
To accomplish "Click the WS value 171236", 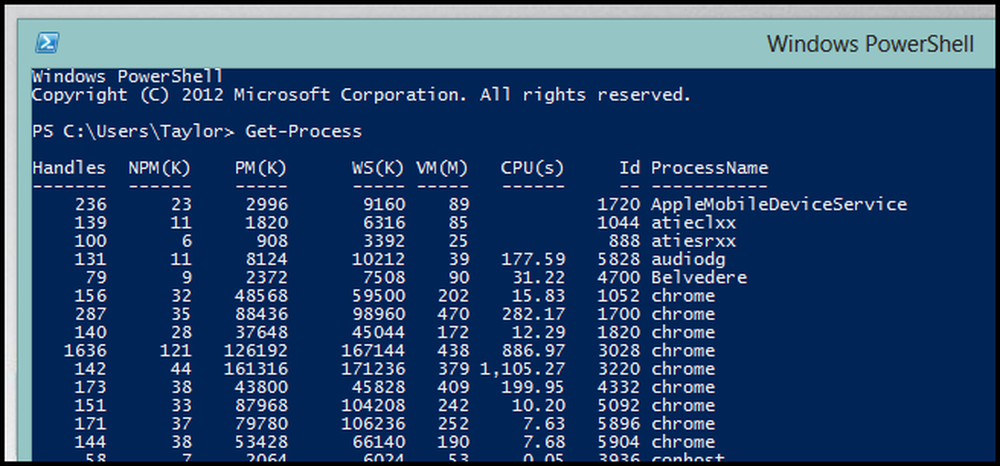I will coord(373,370).
